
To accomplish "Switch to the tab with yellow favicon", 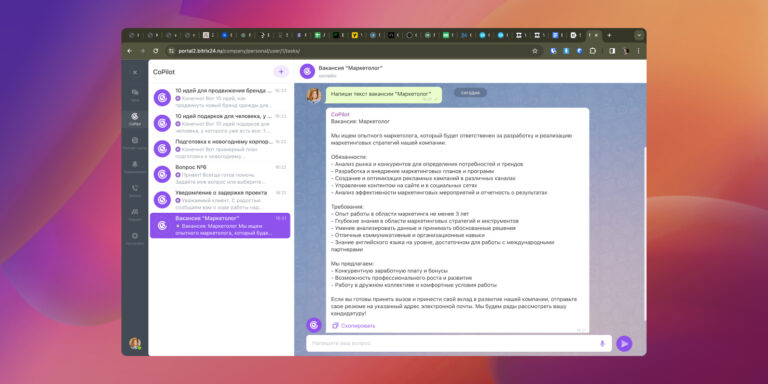I will [x=355, y=35].
